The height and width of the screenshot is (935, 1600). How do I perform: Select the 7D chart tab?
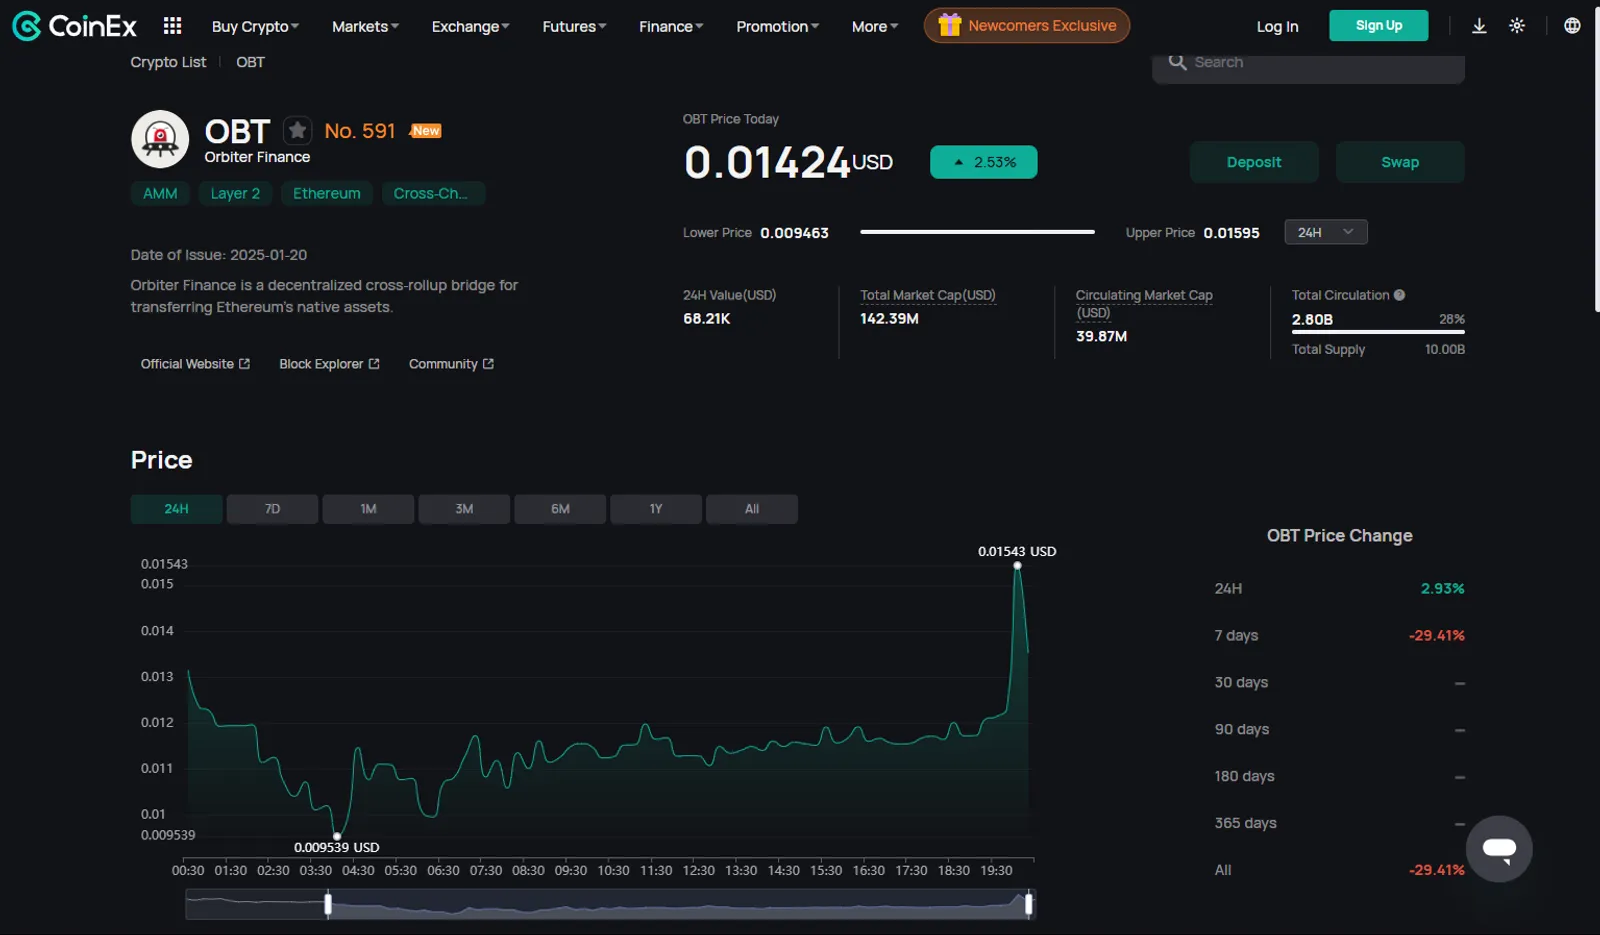pos(272,509)
